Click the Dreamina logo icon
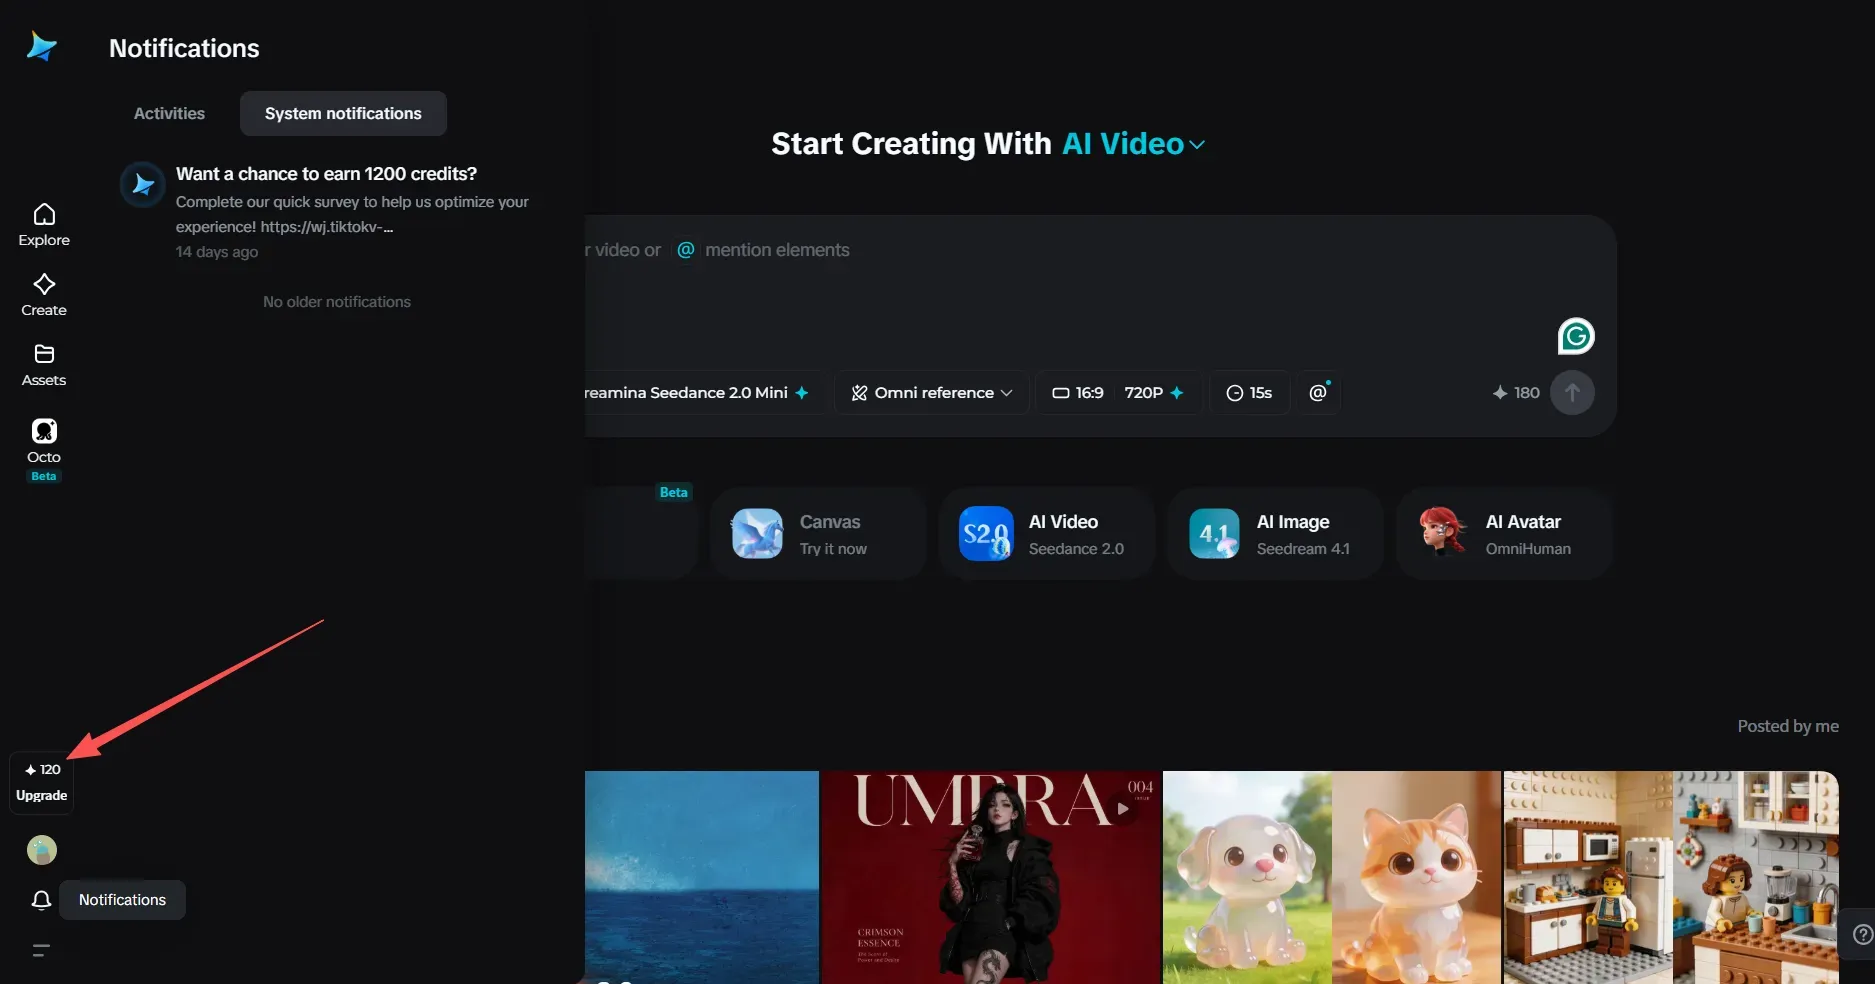This screenshot has height=984, width=1875. (42, 46)
